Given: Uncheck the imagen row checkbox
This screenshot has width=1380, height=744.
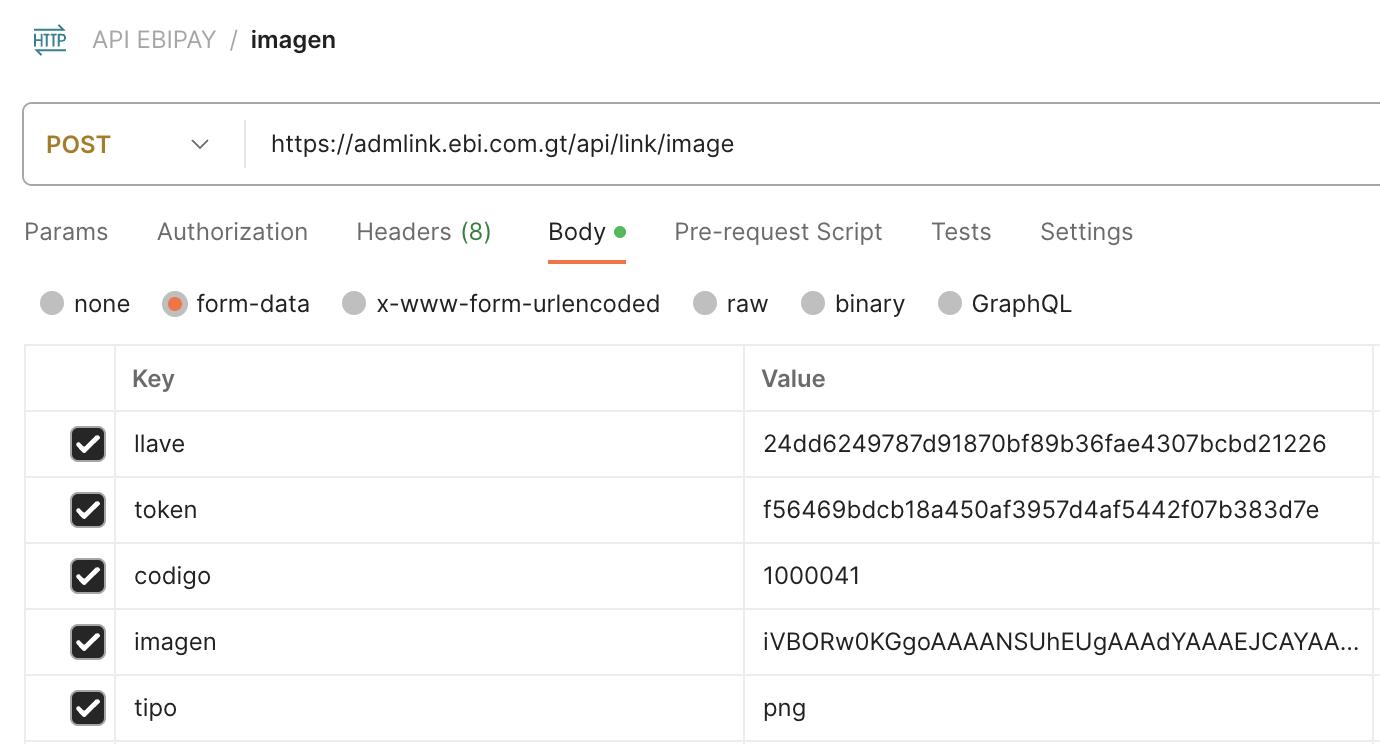Looking at the screenshot, I should click(x=88, y=641).
